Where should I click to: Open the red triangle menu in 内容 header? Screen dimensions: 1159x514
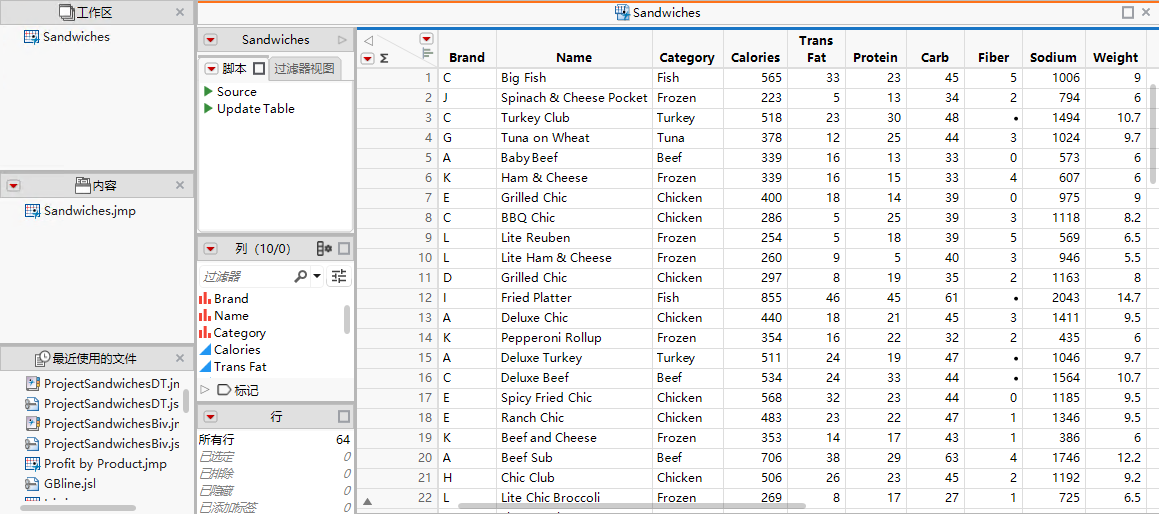point(13,186)
